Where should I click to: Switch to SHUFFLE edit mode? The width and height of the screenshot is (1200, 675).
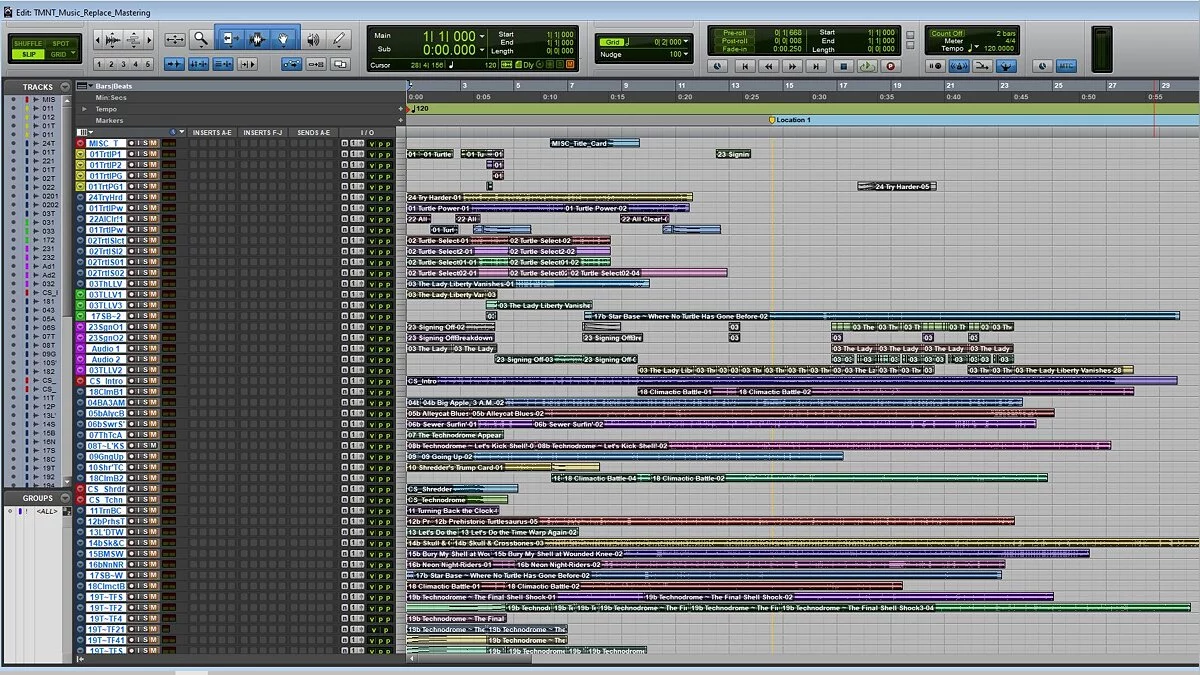pos(28,44)
